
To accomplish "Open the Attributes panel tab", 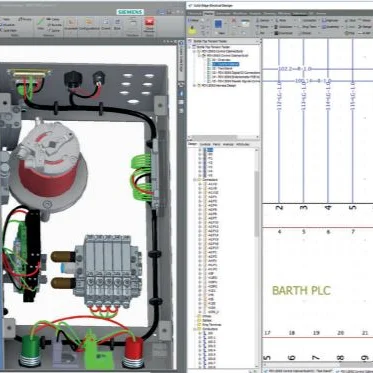I will pyautogui.click(x=243, y=144).
